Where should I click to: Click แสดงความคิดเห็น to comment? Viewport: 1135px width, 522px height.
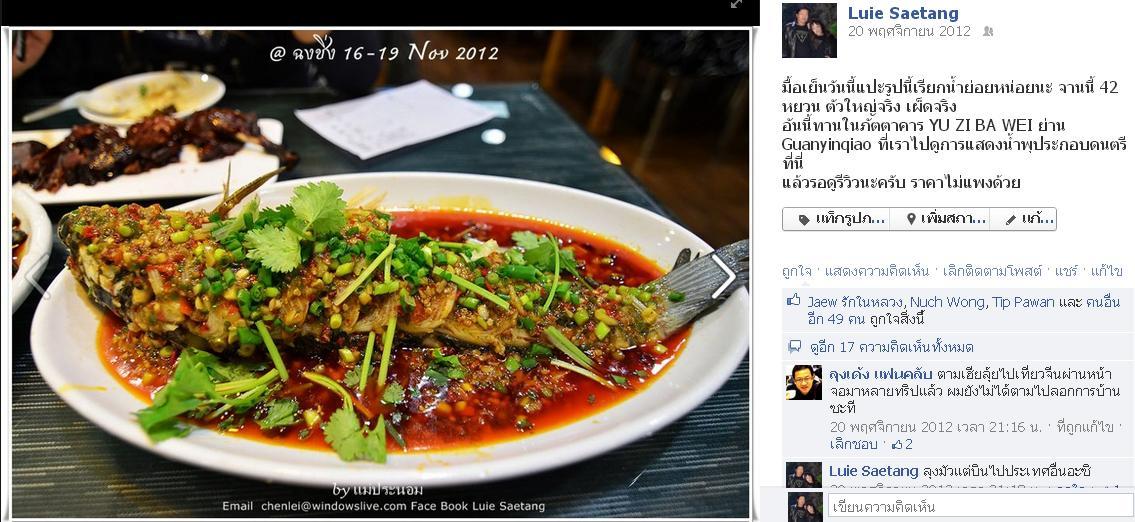pyautogui.click(x=877, y=271)
